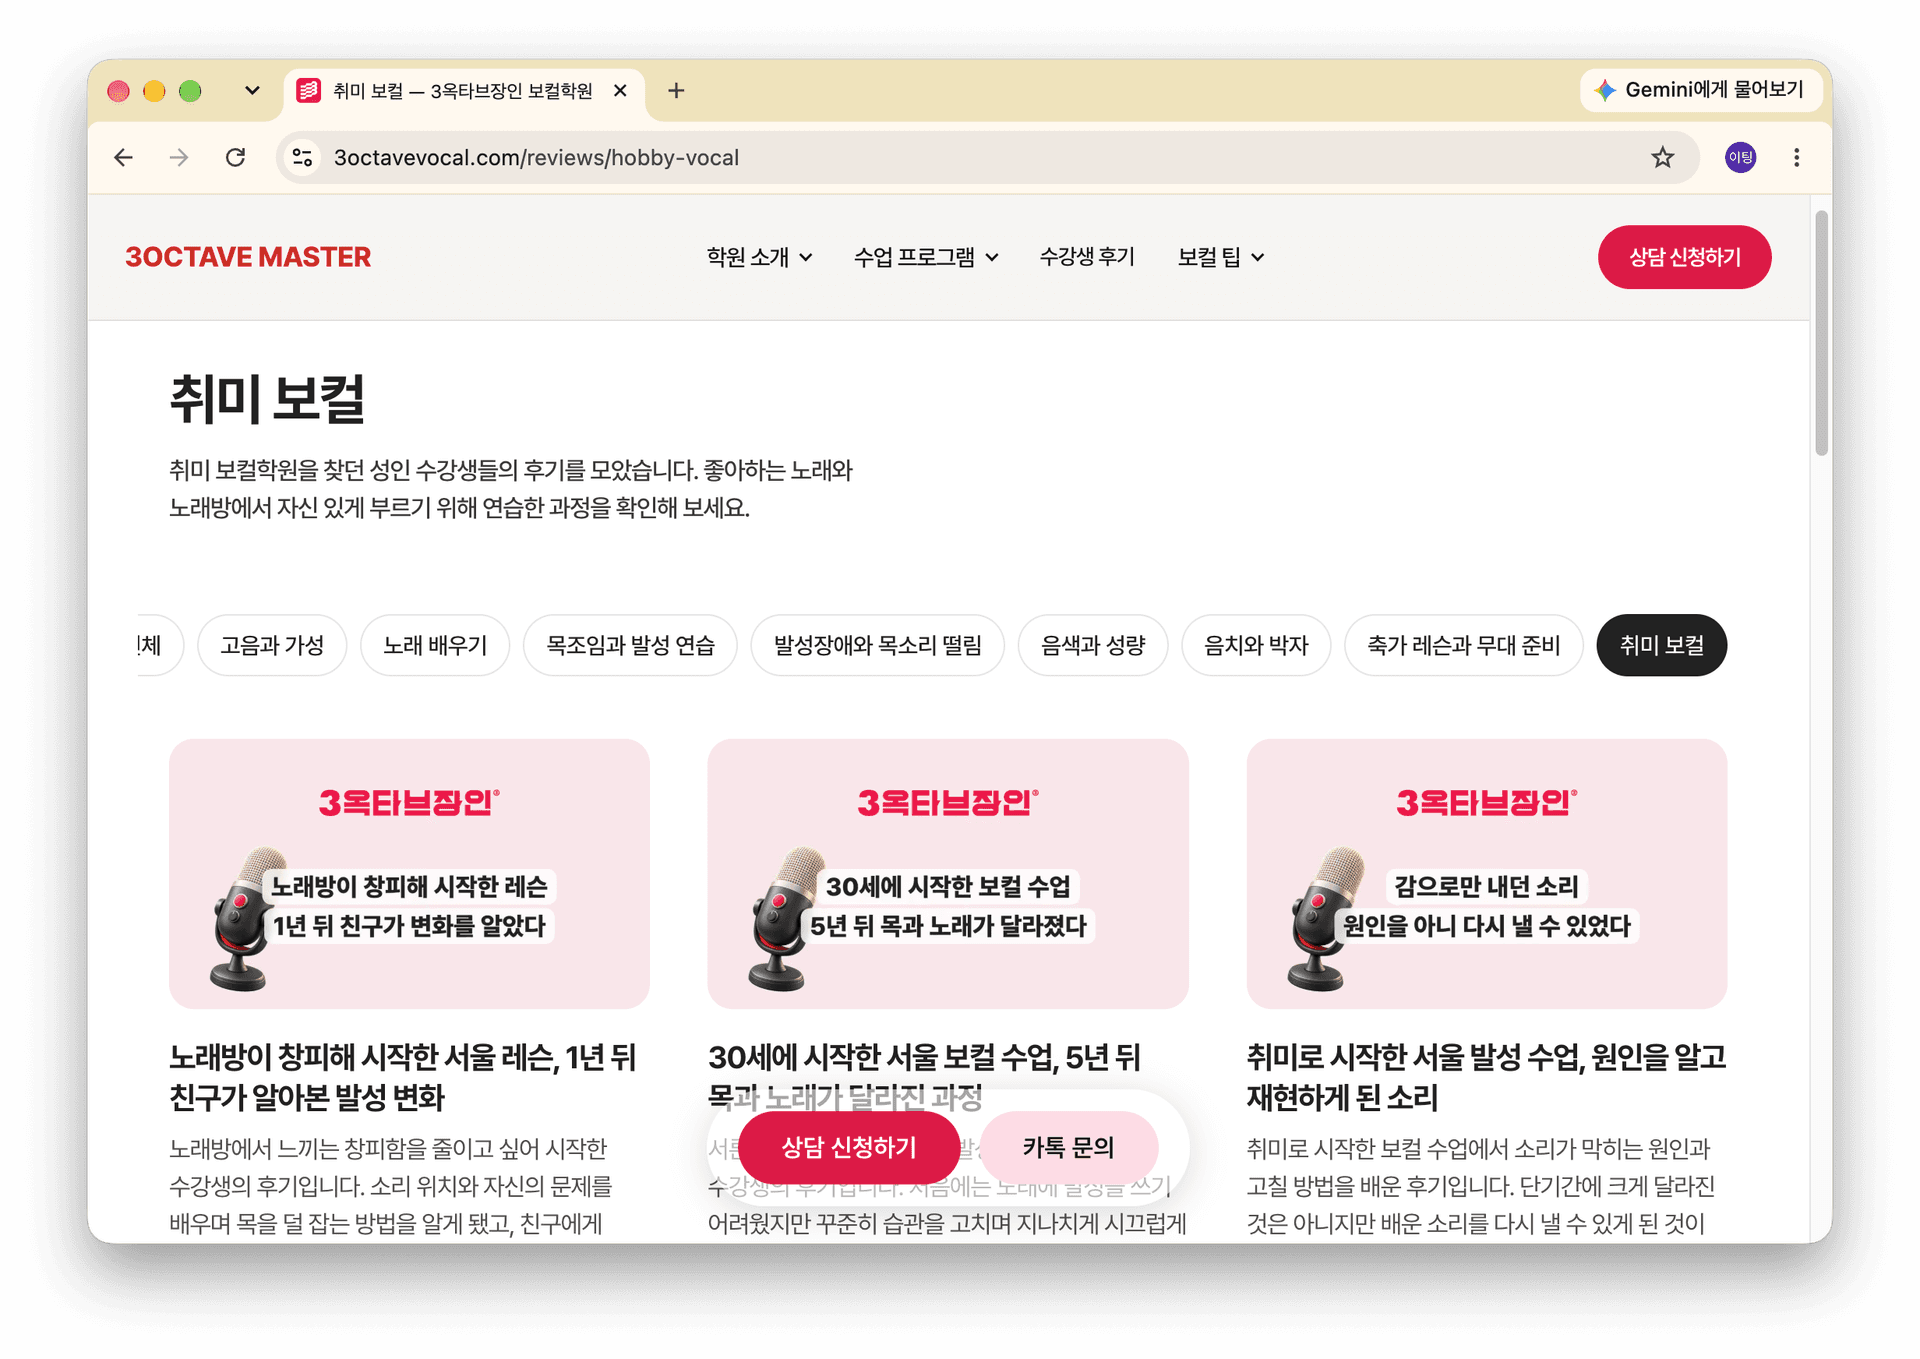The image size is (1920, 1359).
Task: Select the 고음과 가성 category chip
Action: (x=272, y=645)
